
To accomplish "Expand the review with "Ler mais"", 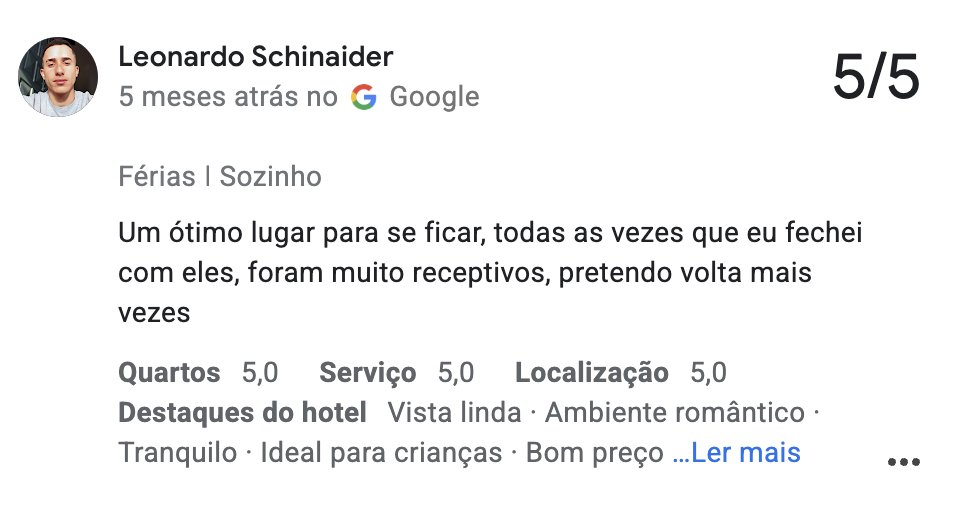I will (x=737, y=453).
